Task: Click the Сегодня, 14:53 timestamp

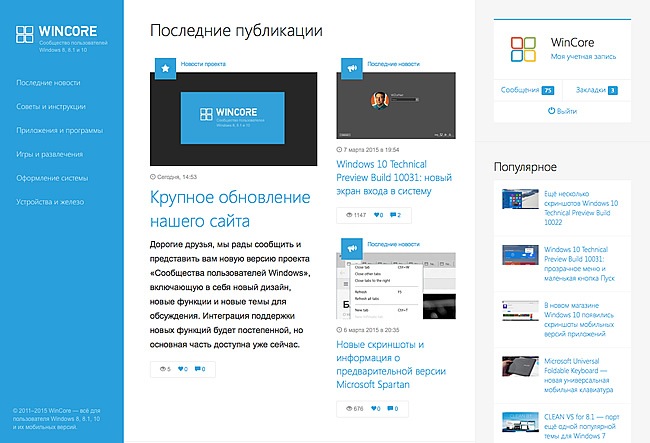Action: [x=173, y=177]
